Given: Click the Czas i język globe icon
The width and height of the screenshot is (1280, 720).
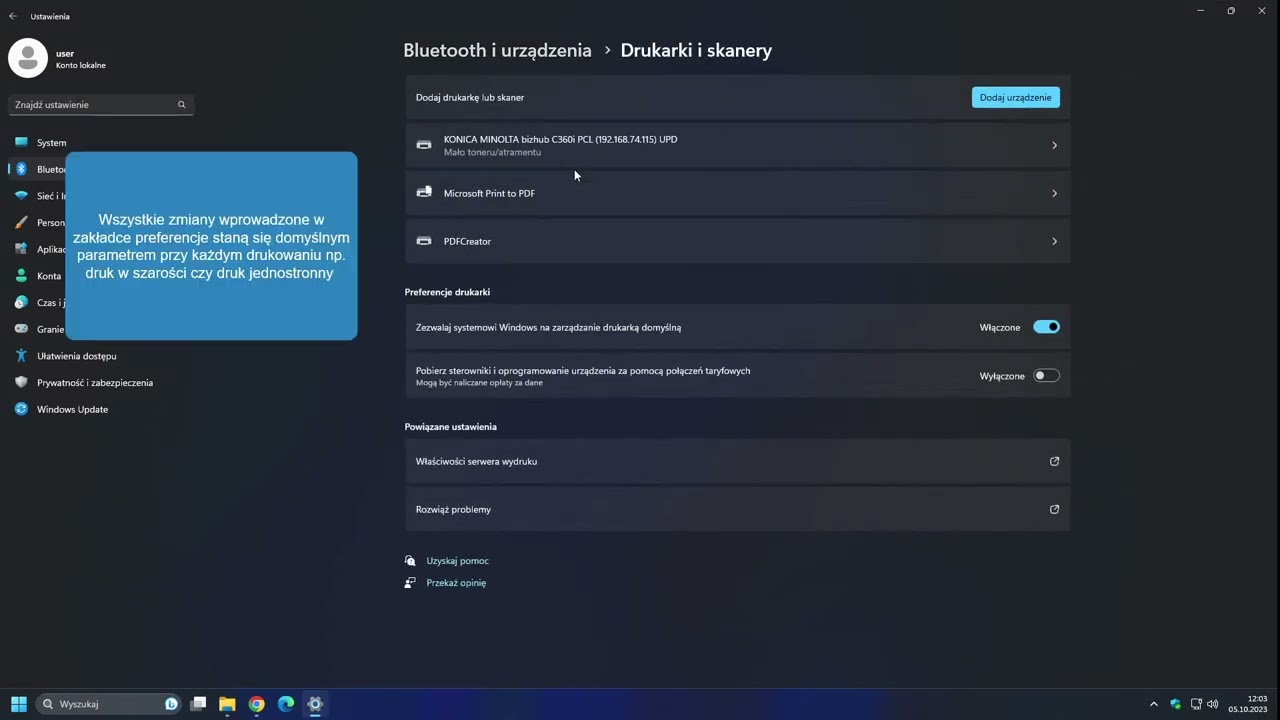Looking at the screenshot, I should (21, 302).
